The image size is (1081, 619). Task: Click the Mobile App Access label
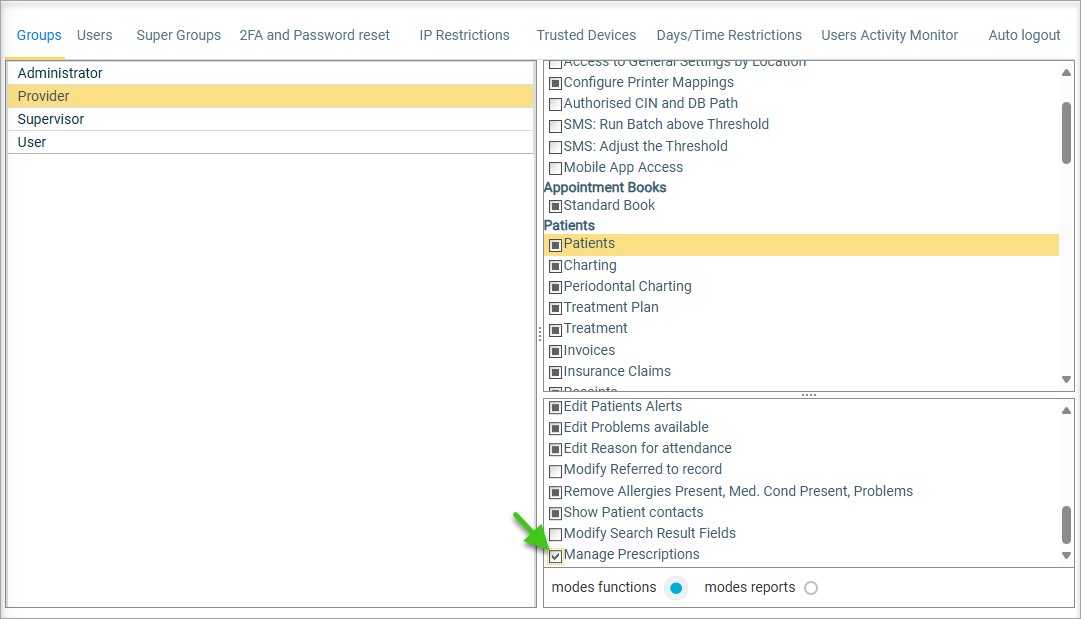pyautogui.click(x=623, y=168)
